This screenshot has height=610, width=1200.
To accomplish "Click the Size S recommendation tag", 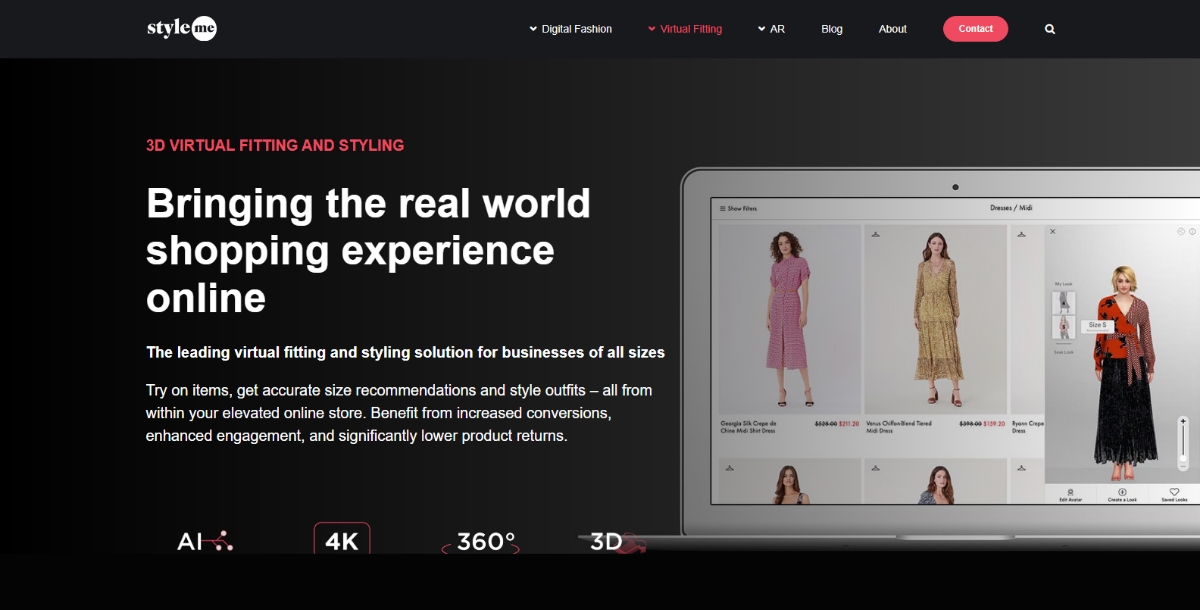I will 1097,325.
